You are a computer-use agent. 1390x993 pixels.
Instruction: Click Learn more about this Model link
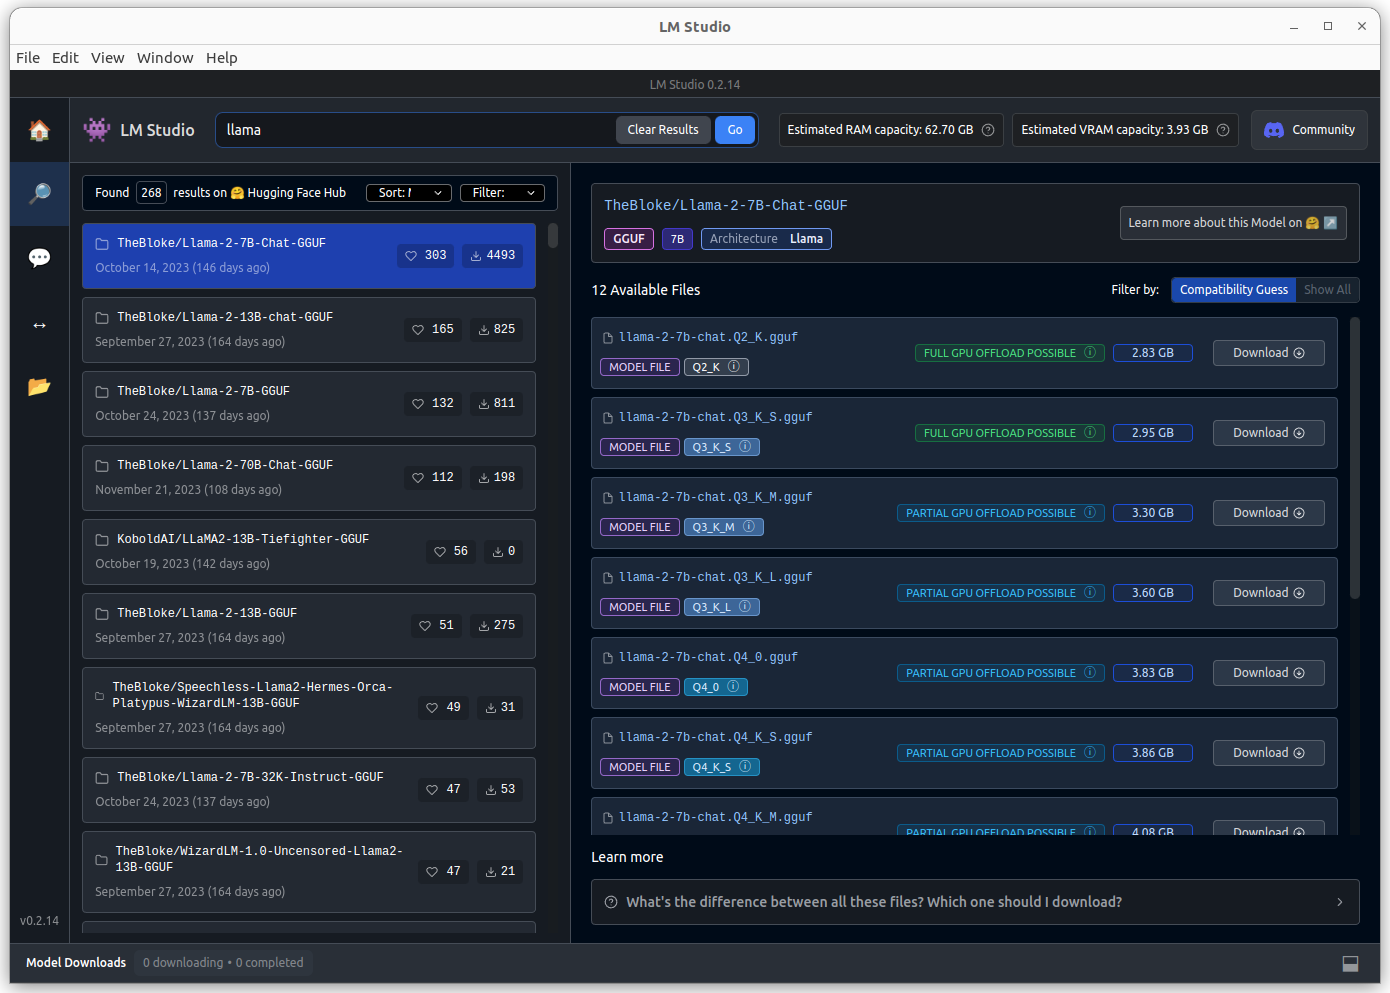pyautogui.click(x=1233, y=223)
